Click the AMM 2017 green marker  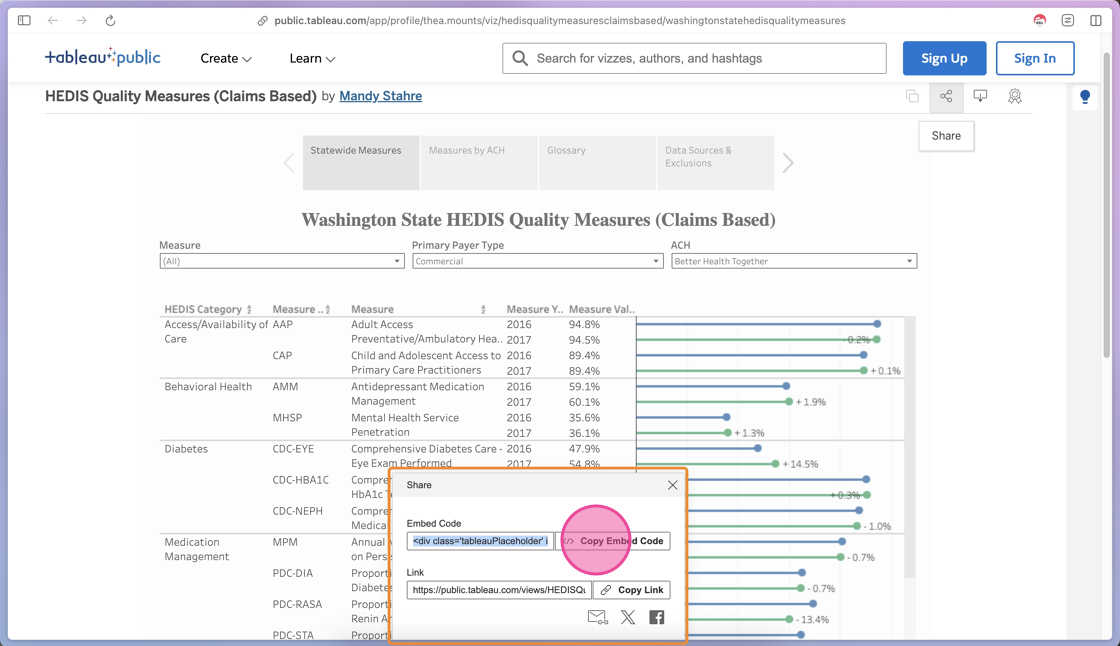(789, 402)
